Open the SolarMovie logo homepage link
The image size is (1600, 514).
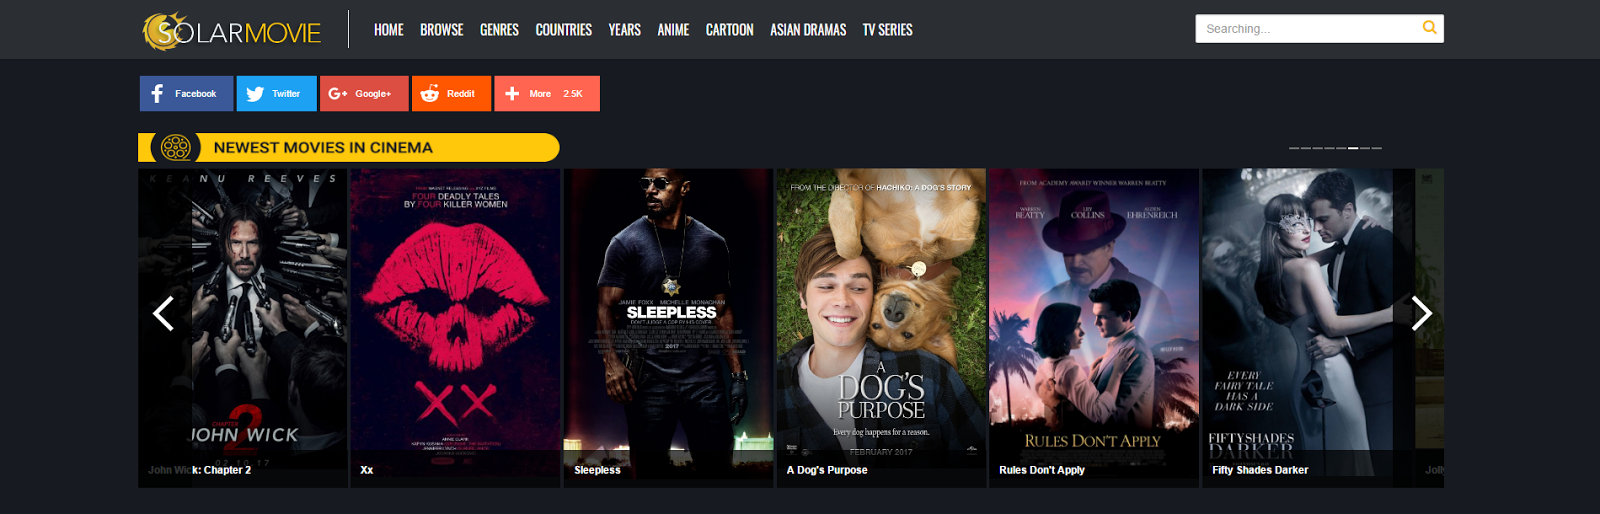(x=232, y=31)
